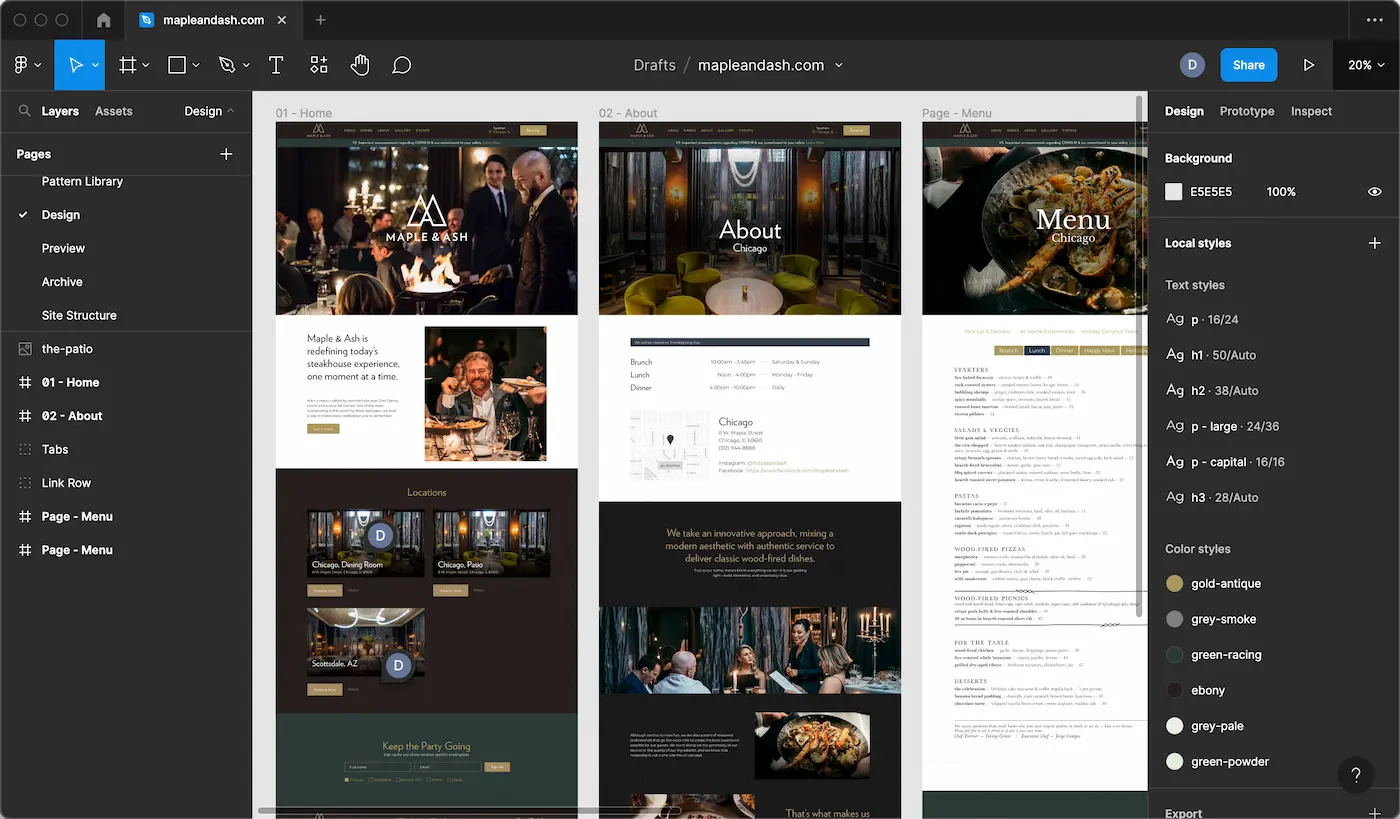Switch to the Layers tab

(60, 111)
